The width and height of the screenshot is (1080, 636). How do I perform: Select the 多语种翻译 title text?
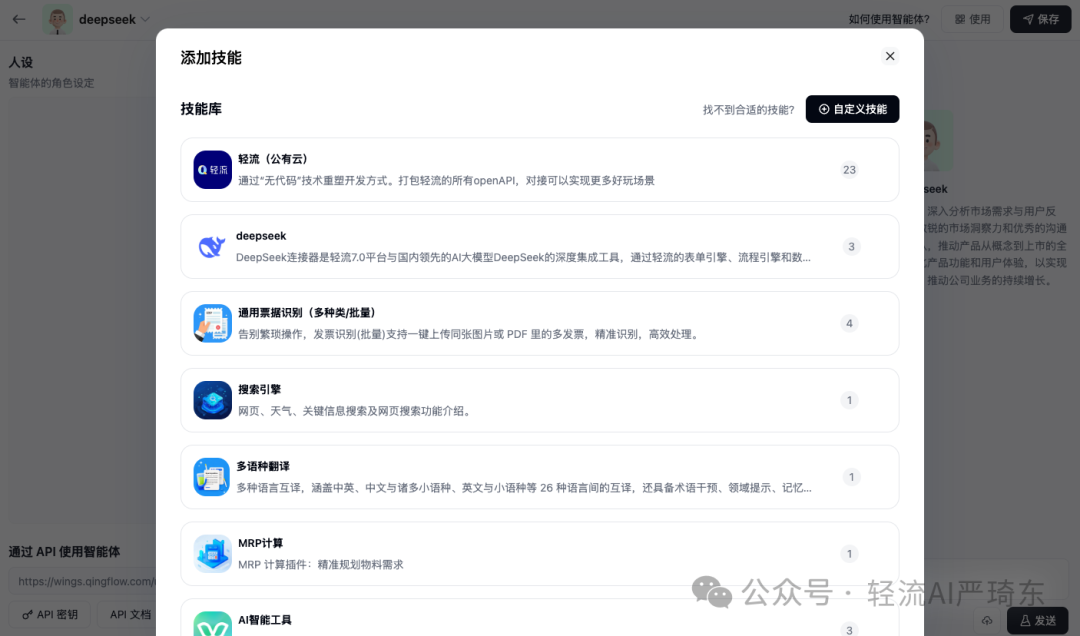click(263, 466)
